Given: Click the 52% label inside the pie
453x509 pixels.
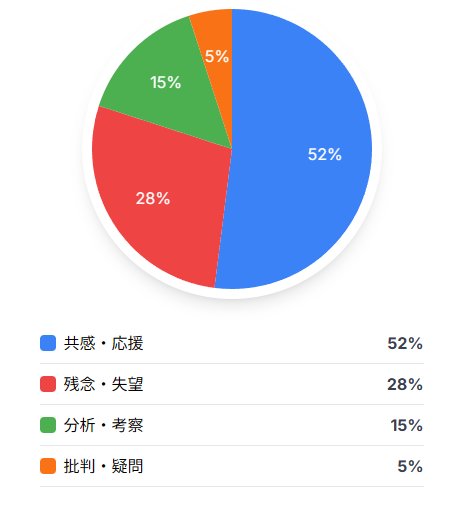Looking at the screenshot, I should 325,155.
